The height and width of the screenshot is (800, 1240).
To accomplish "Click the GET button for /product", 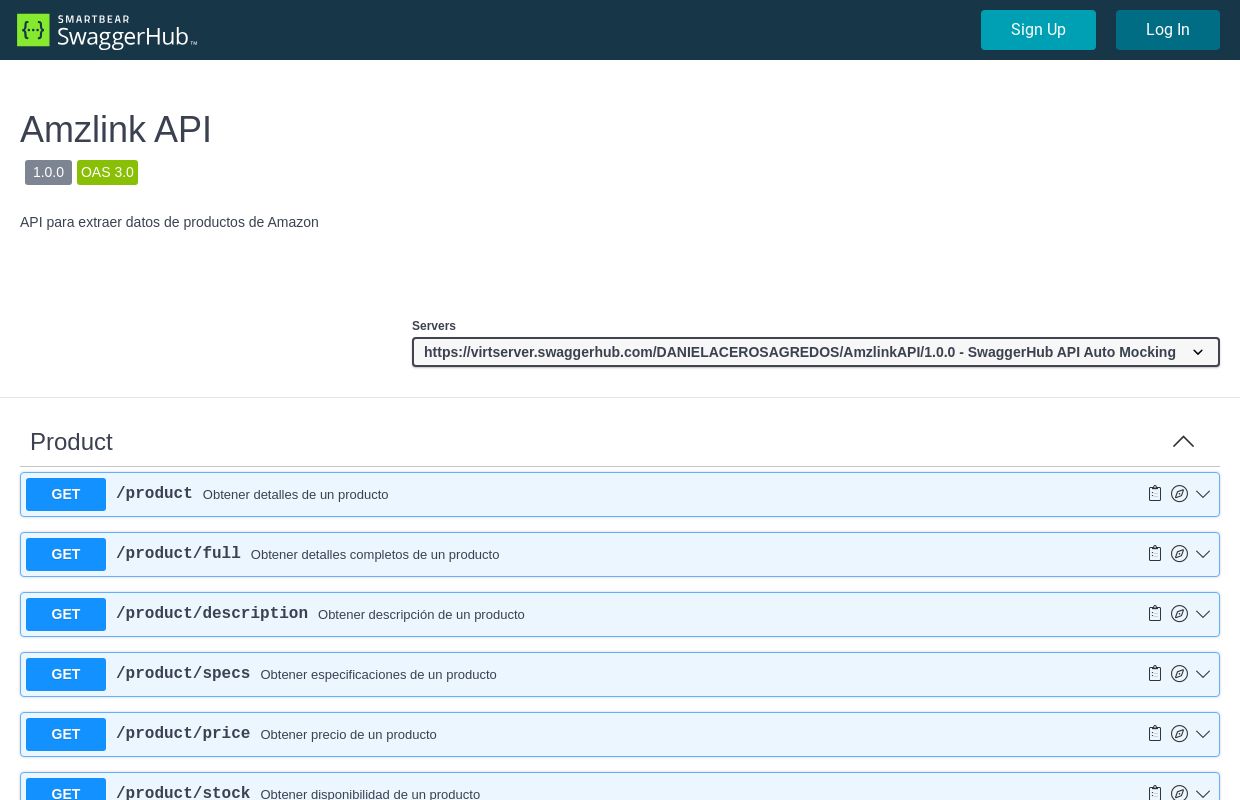I will pos(66,494).
